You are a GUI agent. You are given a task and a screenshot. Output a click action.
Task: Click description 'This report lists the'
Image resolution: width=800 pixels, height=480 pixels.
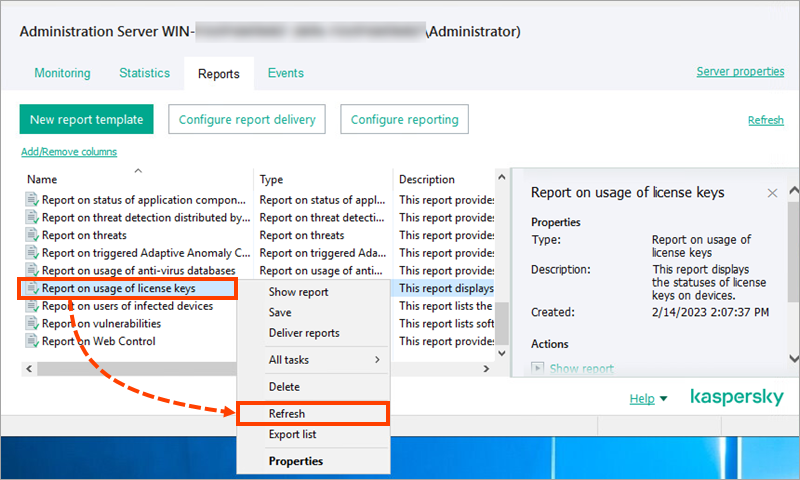click(445, 306)
